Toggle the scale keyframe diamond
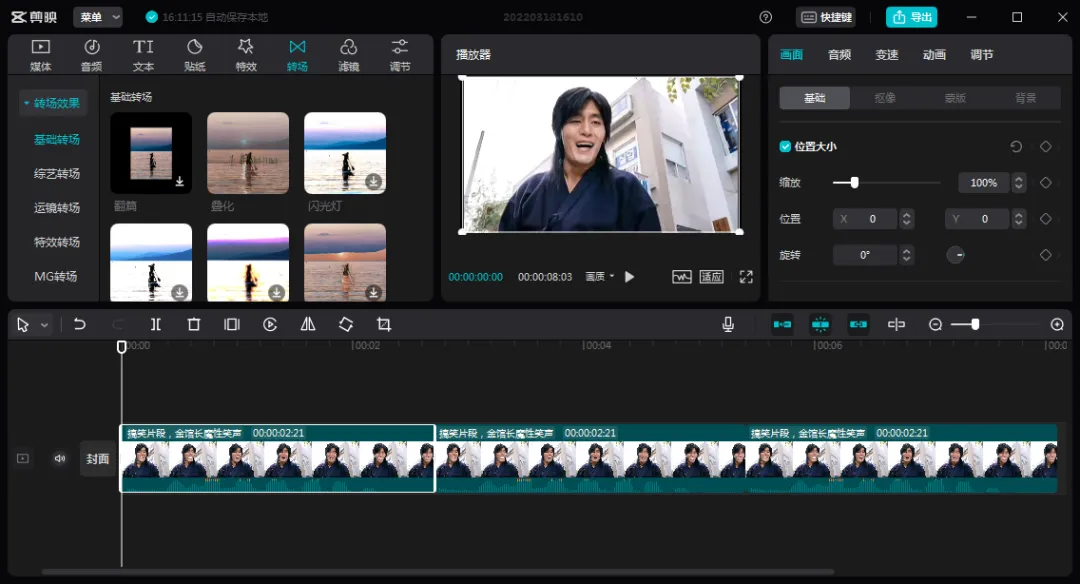The height and width of the screenshot is (584, 1080). (1046, 182)
